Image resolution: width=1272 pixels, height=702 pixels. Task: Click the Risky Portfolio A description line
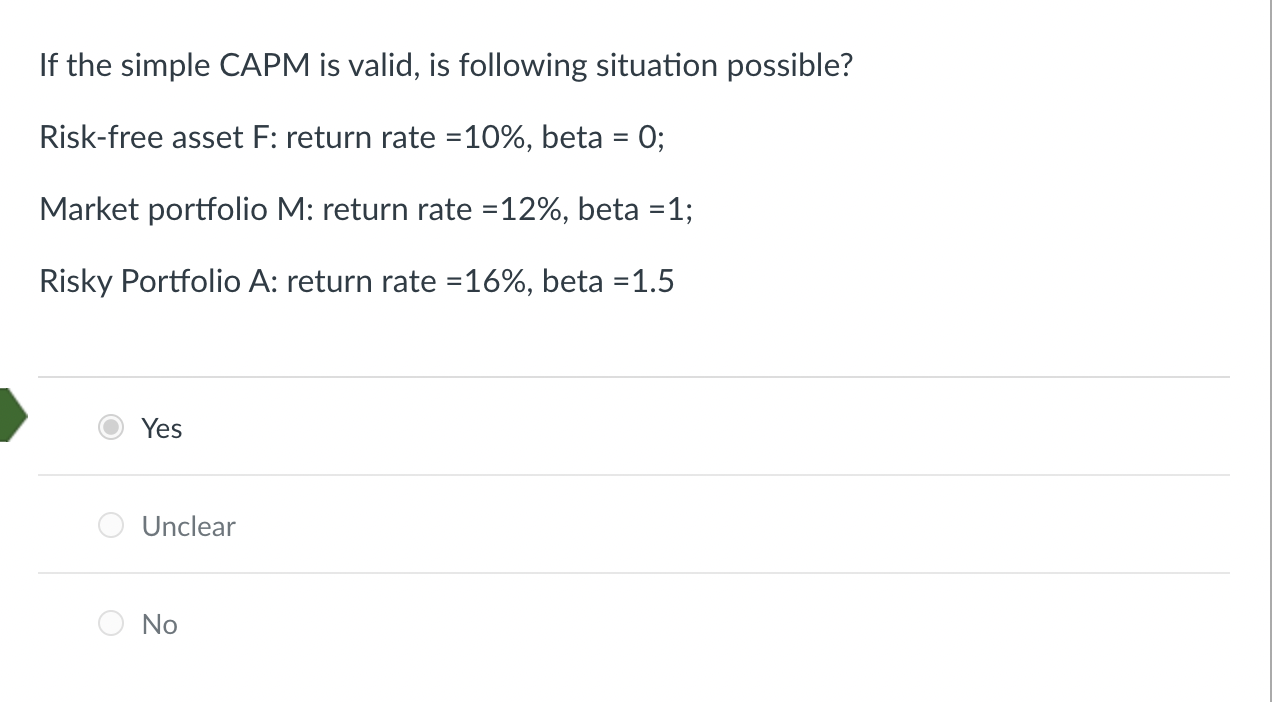[356, 281]
